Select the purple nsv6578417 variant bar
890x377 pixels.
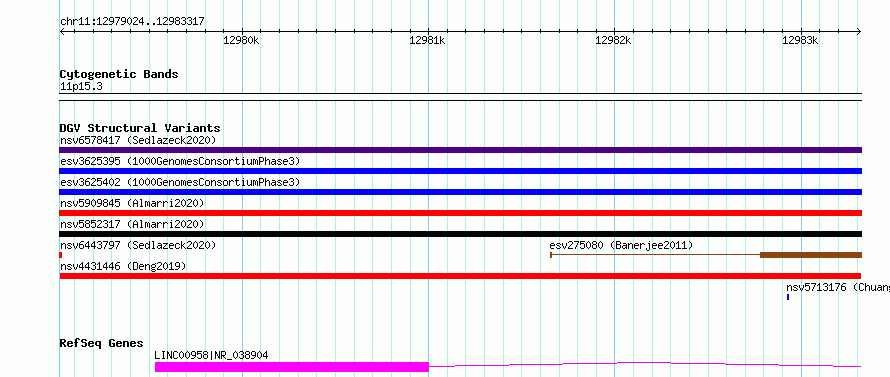click(461, 150)
